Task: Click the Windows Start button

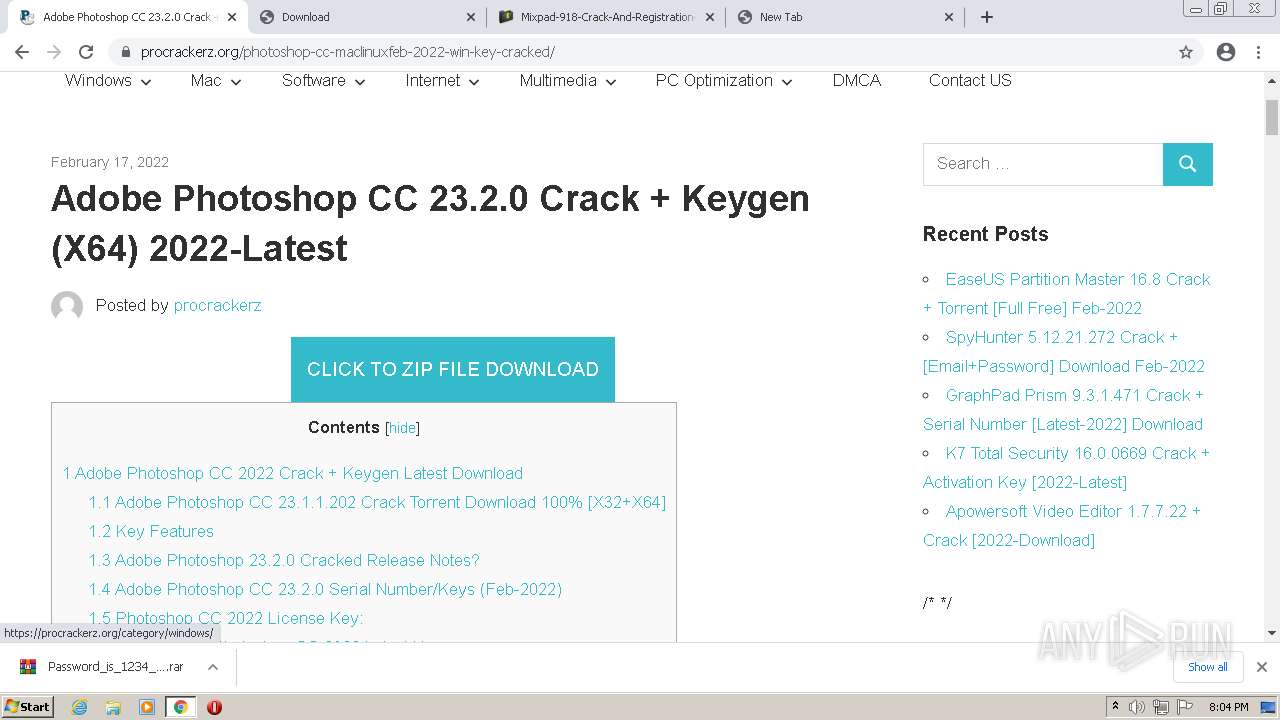Action: (x=27, y=707)
